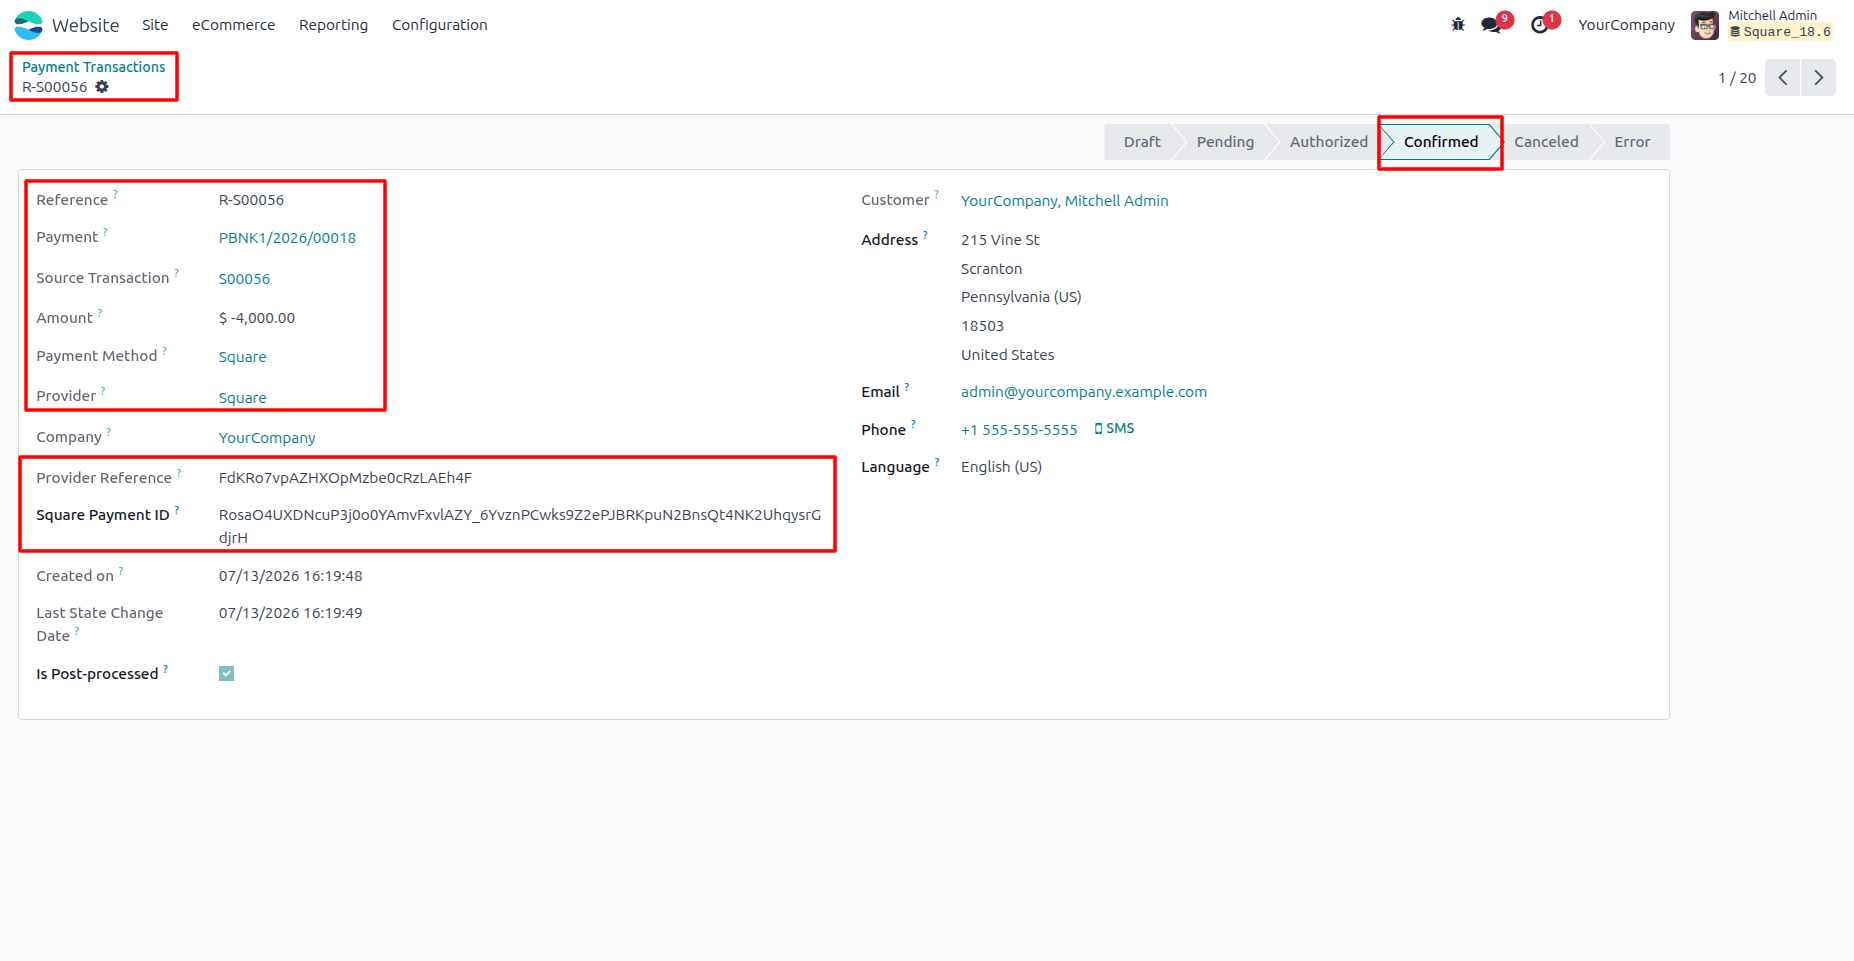Viewport: 1854px width, 961px height.
Task: Click help tooltip next to Reference
Action: click(115, 194)
